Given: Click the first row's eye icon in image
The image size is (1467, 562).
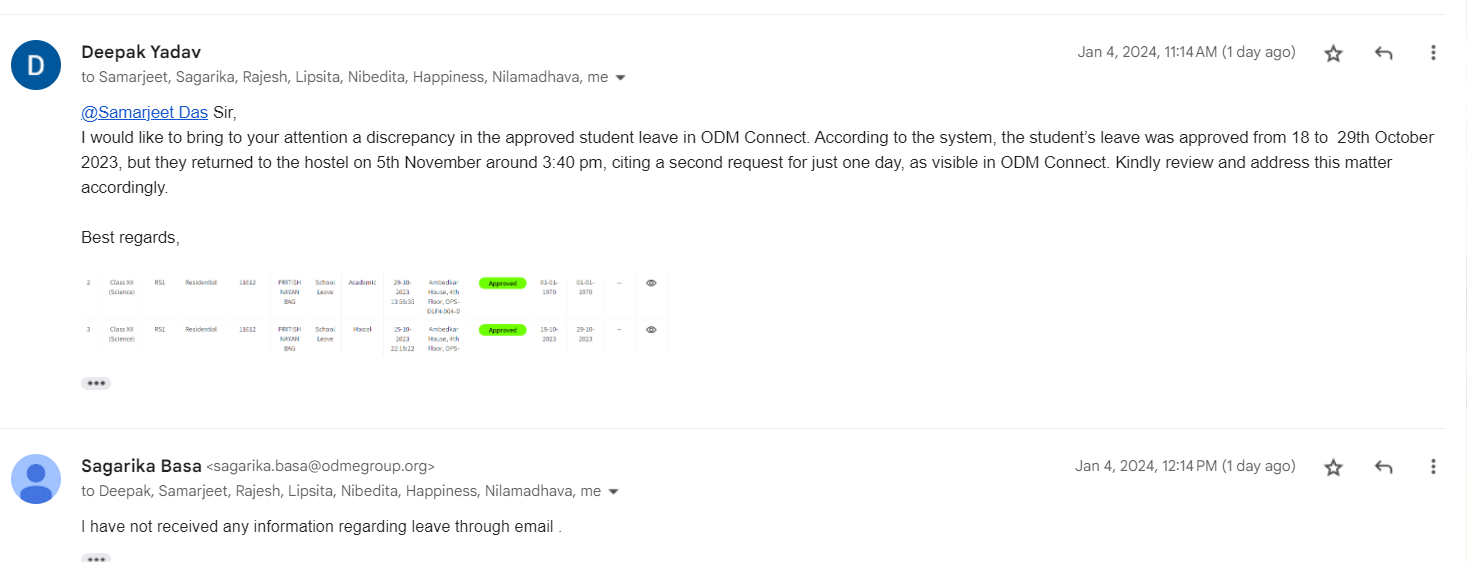Looking at the screenshot, I should 651,283.
